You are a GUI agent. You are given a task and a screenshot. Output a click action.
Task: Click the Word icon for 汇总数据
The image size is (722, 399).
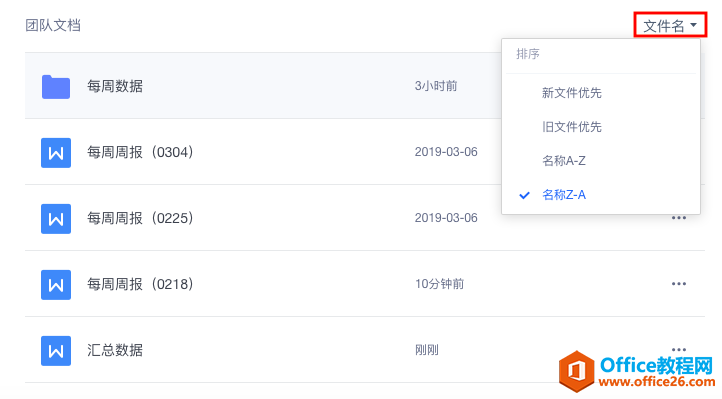click(x=56, y=351)
